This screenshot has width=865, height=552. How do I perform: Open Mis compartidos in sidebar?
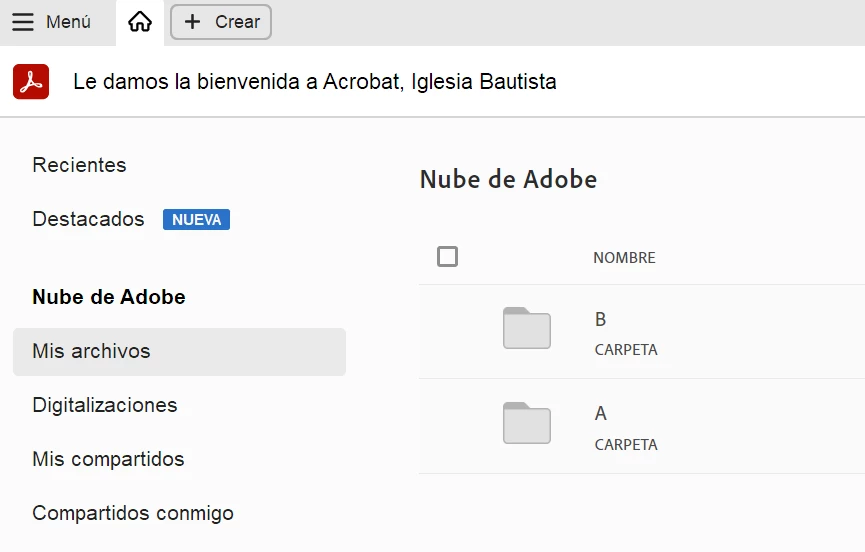(108, 459)
